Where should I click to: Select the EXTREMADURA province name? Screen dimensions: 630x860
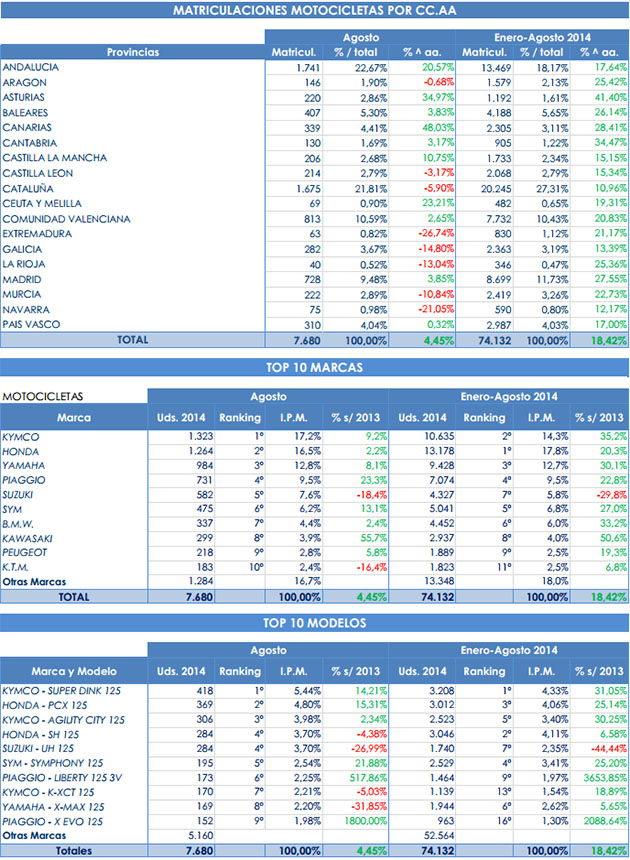point(37,233)
